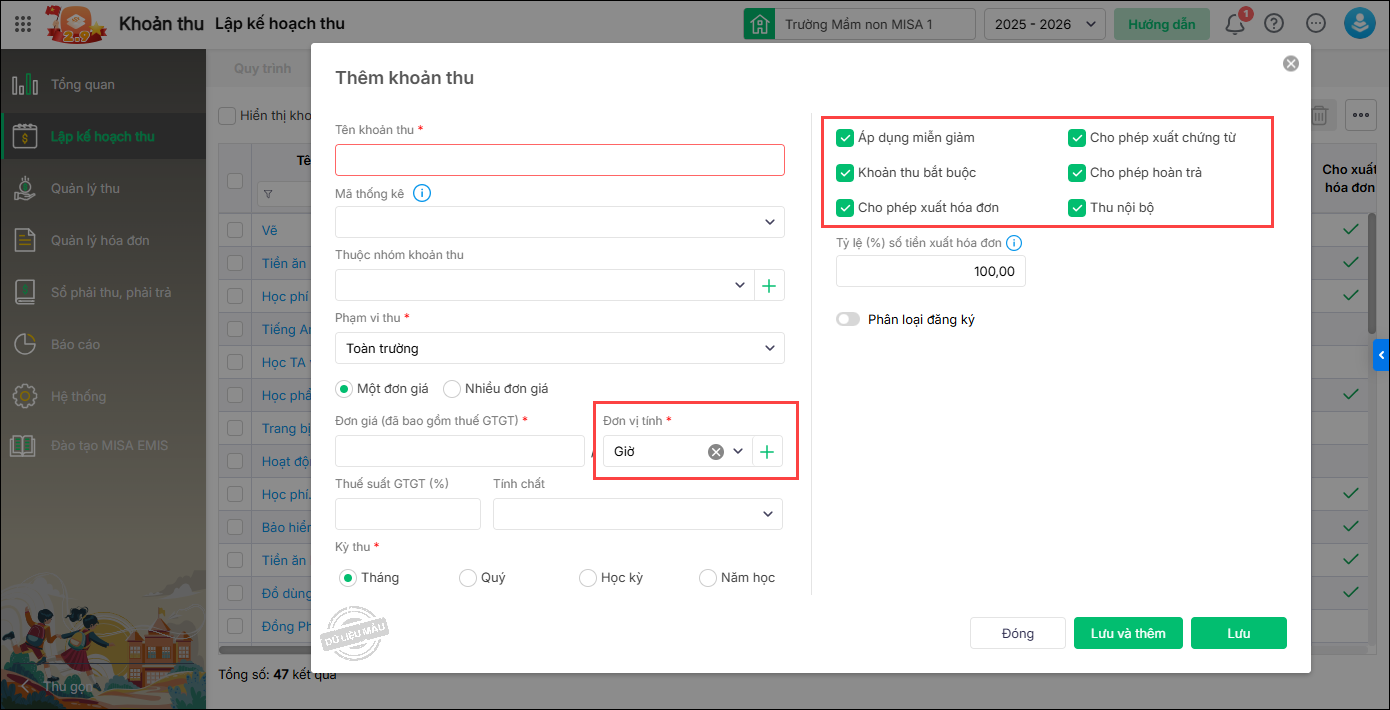Click the Lưu và thêm button
1390x710 pixels.
pos(1128,633)
